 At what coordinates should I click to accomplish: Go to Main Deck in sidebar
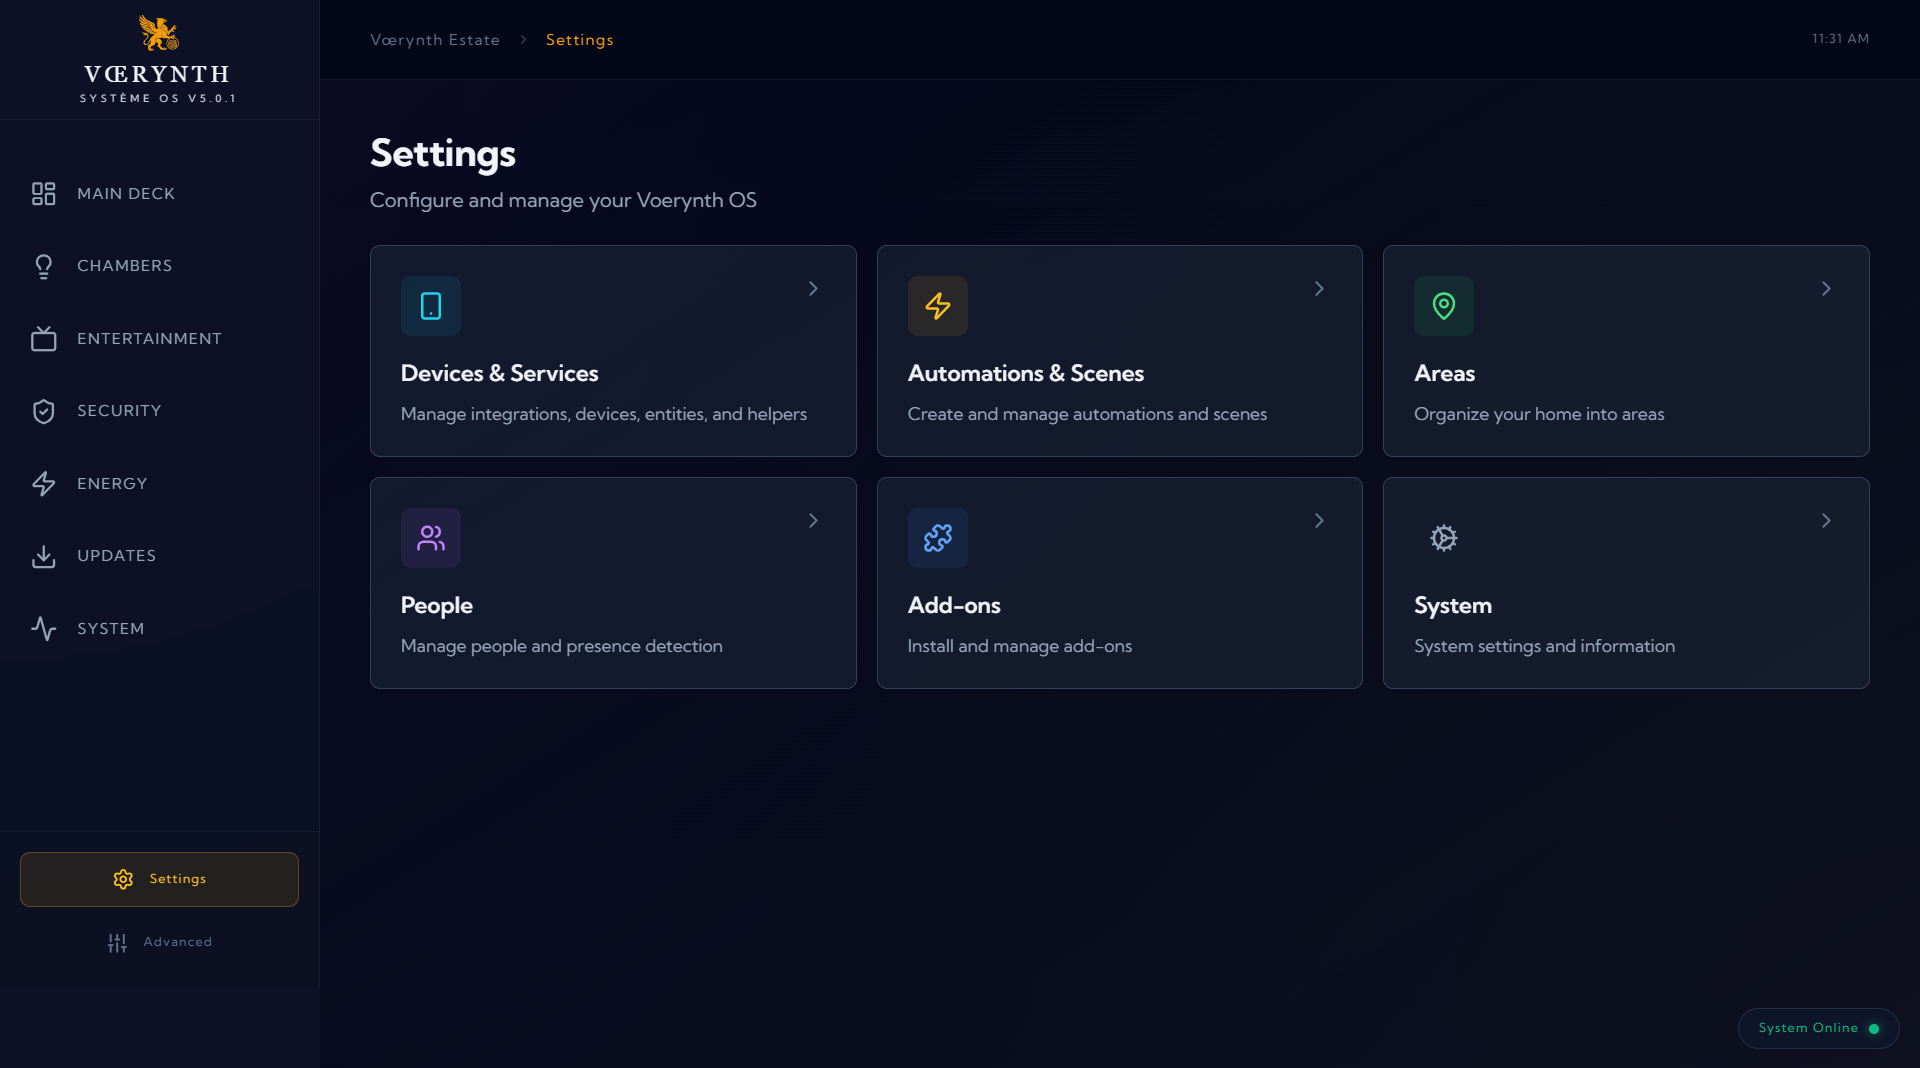point(126,194)
